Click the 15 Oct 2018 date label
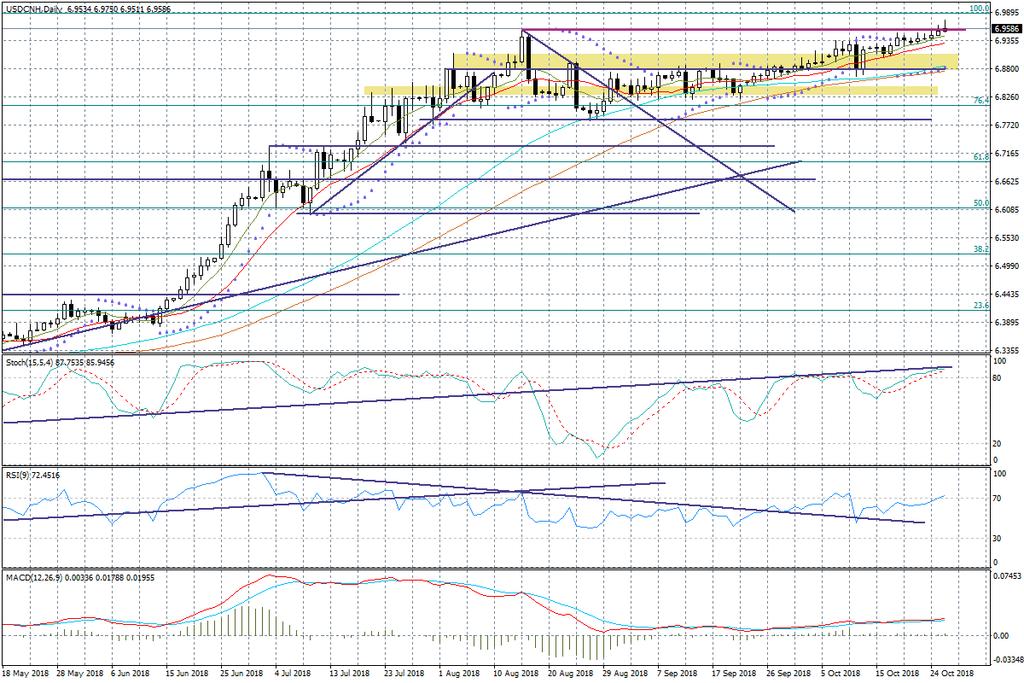Image resolution: width=1024 pixels, height=683 pixels. [x=897, y=673]
